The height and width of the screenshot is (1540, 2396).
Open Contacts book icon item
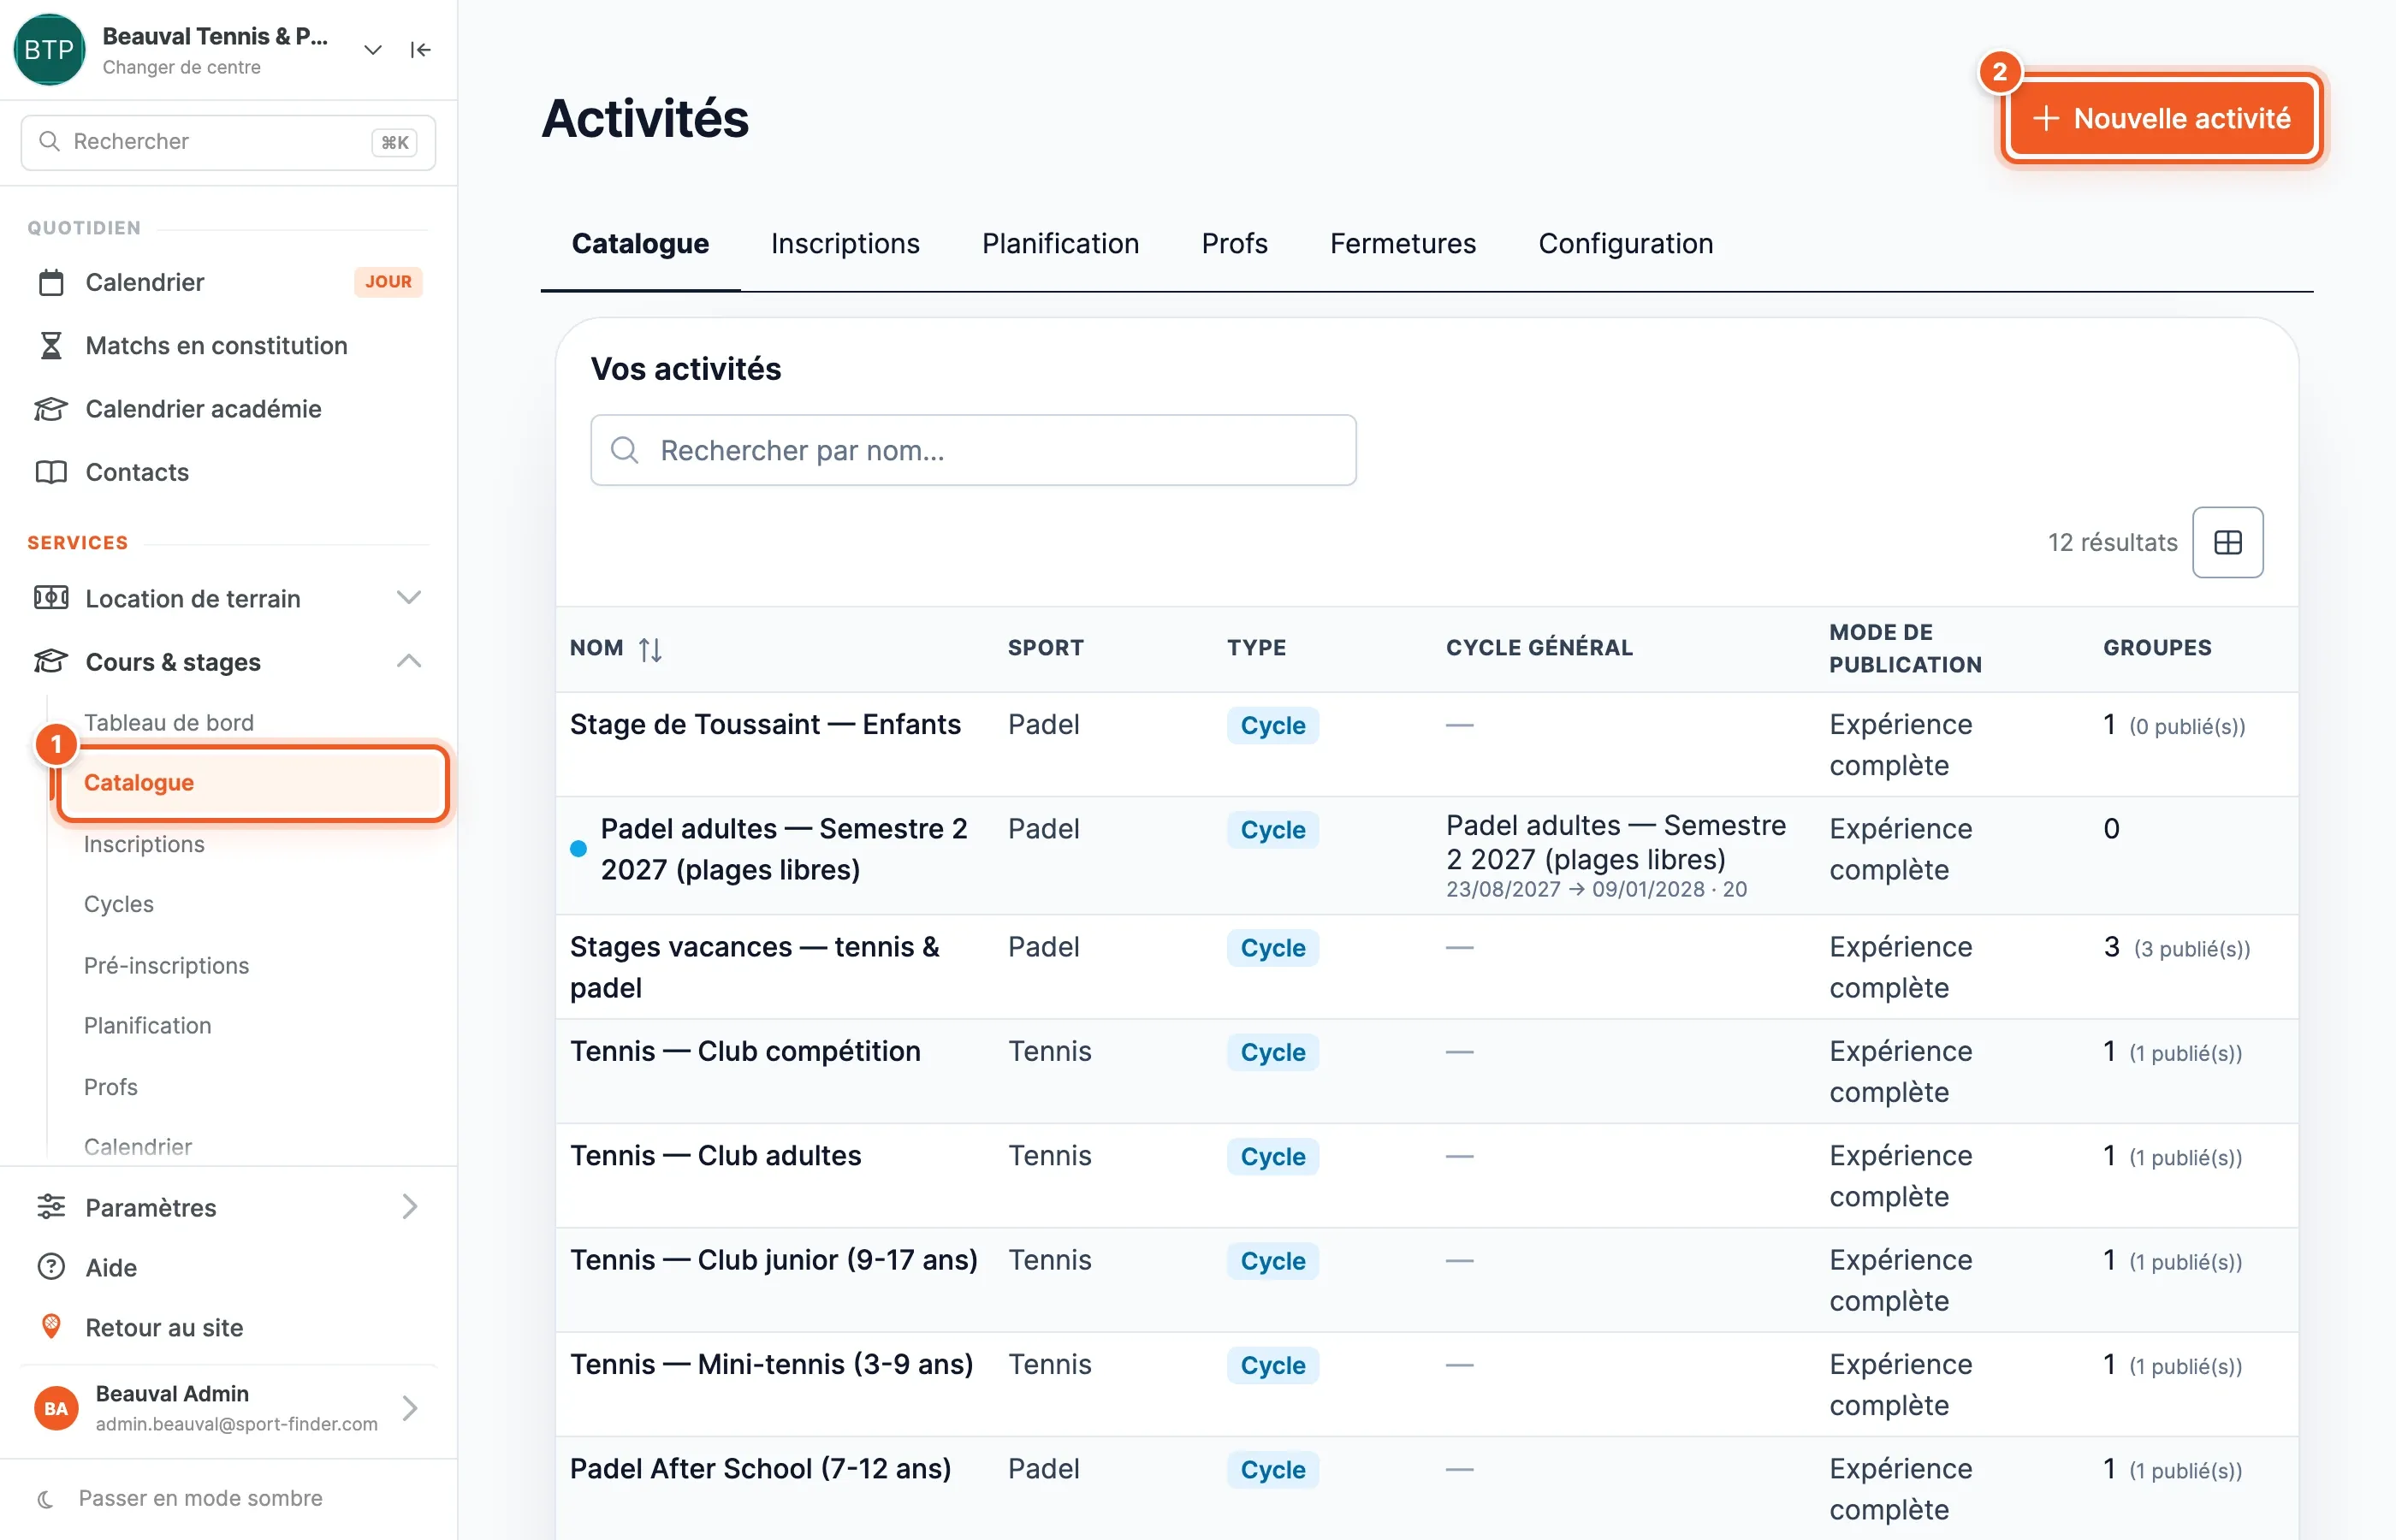click(x=228, y=472)
